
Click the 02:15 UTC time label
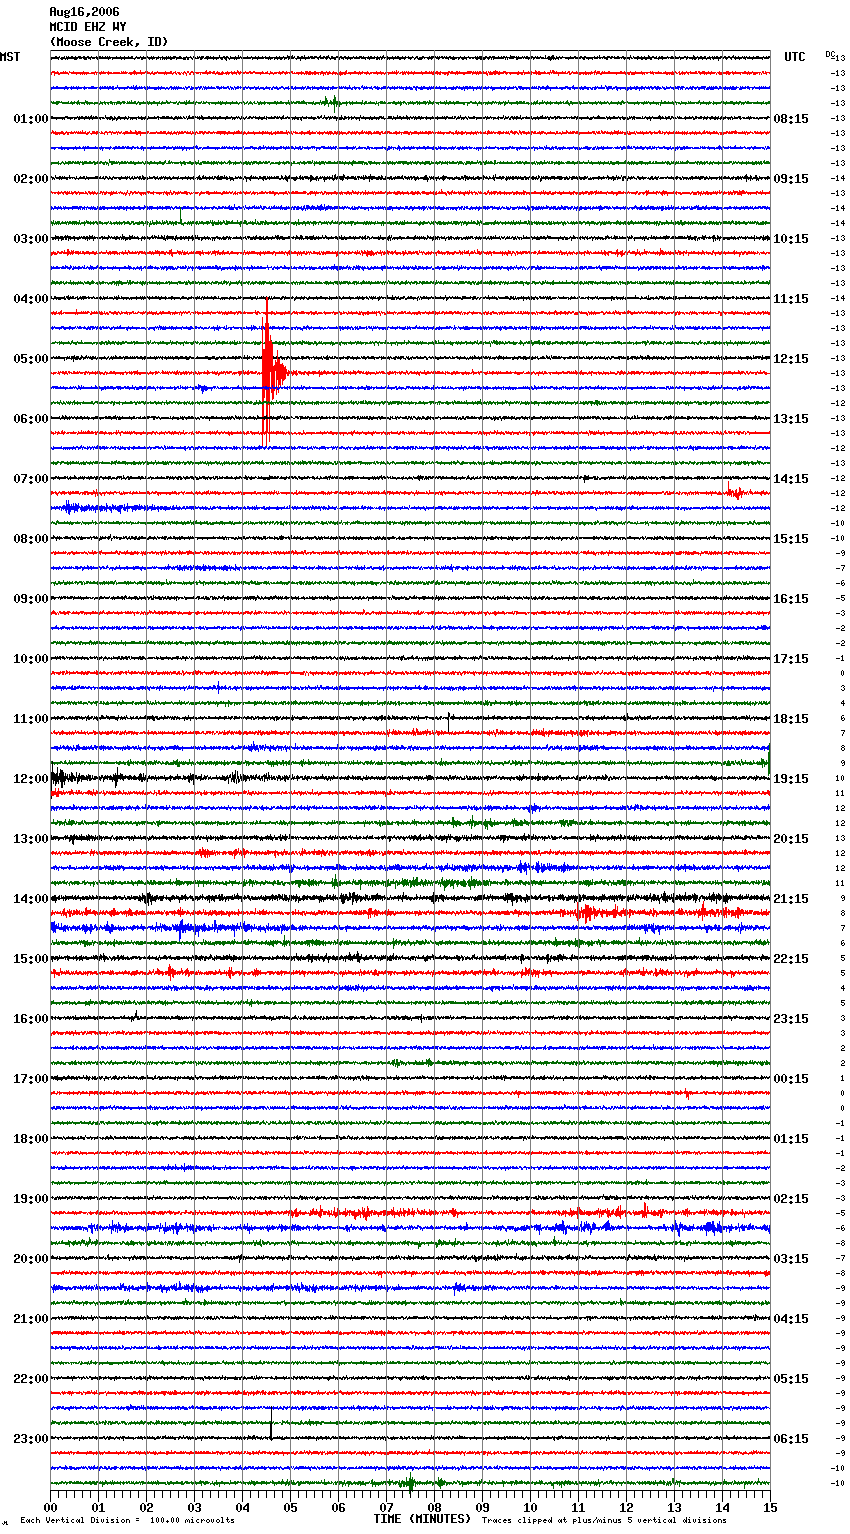click(x=791, y=1199)
